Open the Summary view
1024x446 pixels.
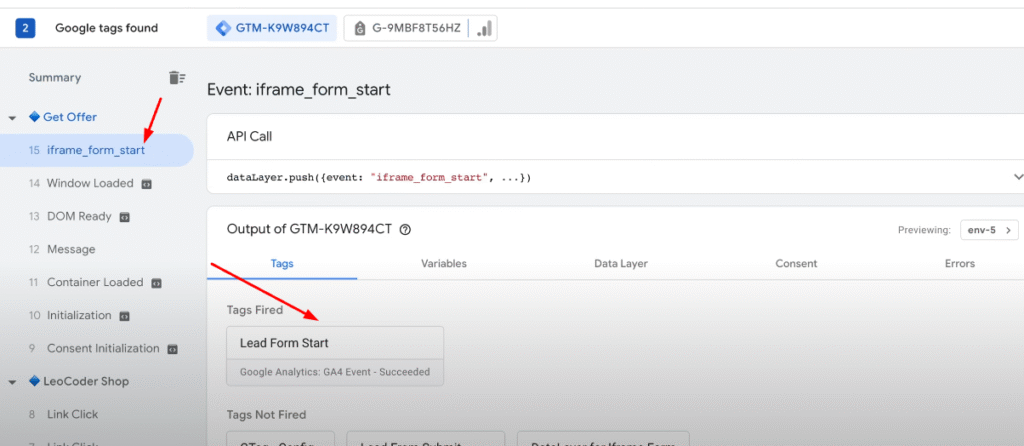pos(55,78)
